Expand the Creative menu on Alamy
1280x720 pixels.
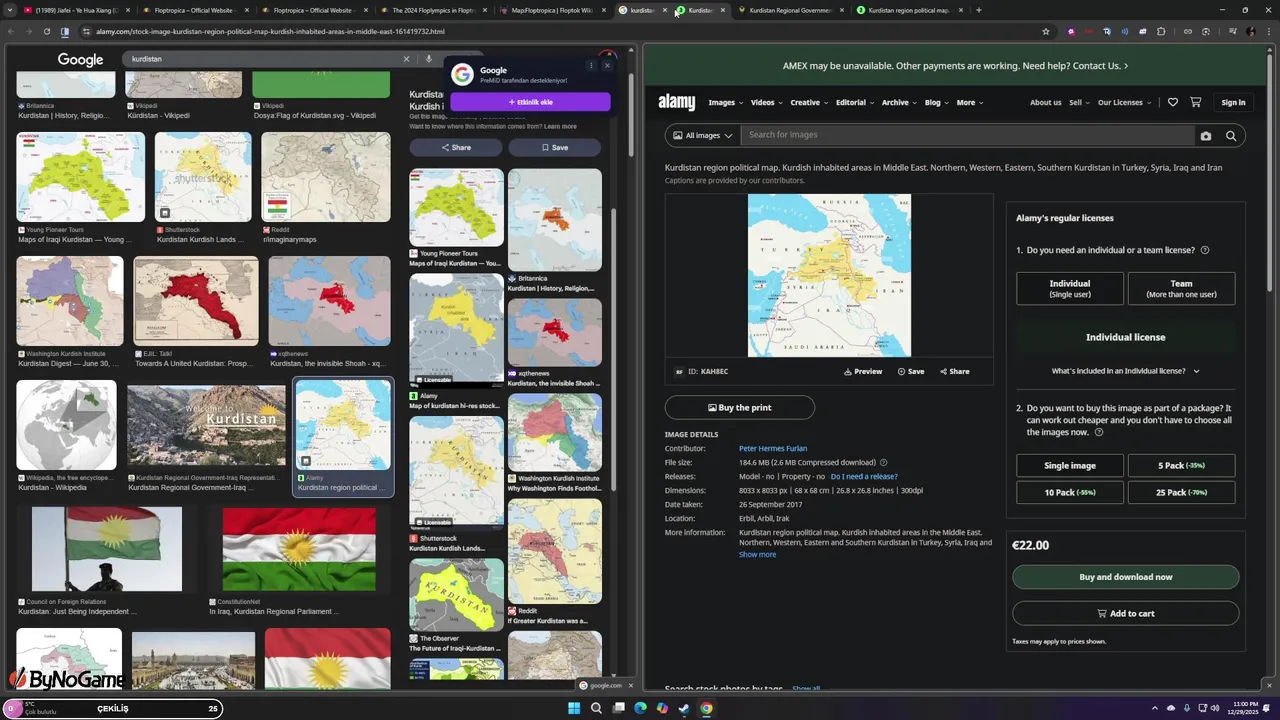[x=809, y=103]
